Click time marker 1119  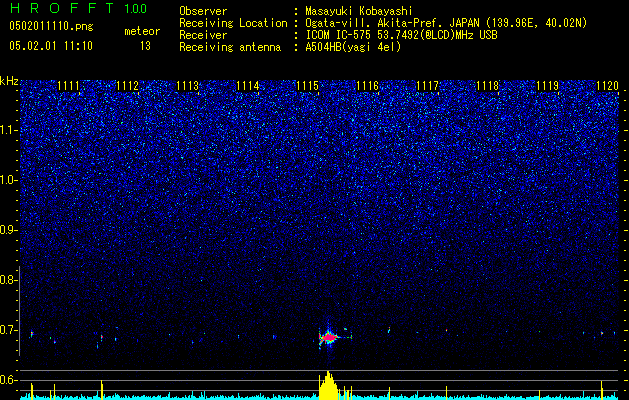(x=548, y=86)
